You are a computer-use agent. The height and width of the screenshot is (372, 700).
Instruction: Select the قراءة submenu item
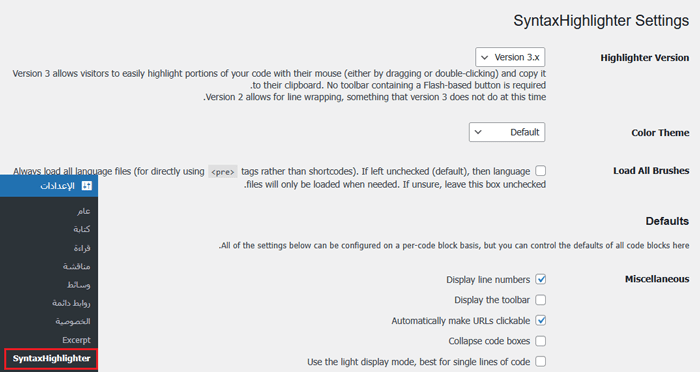coord(82,248)
